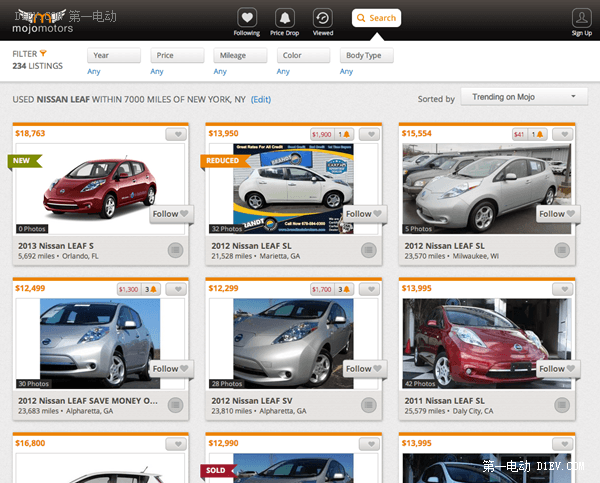Click $1,900 price drop badge
The image size is (600, 483).
[322, 134]
